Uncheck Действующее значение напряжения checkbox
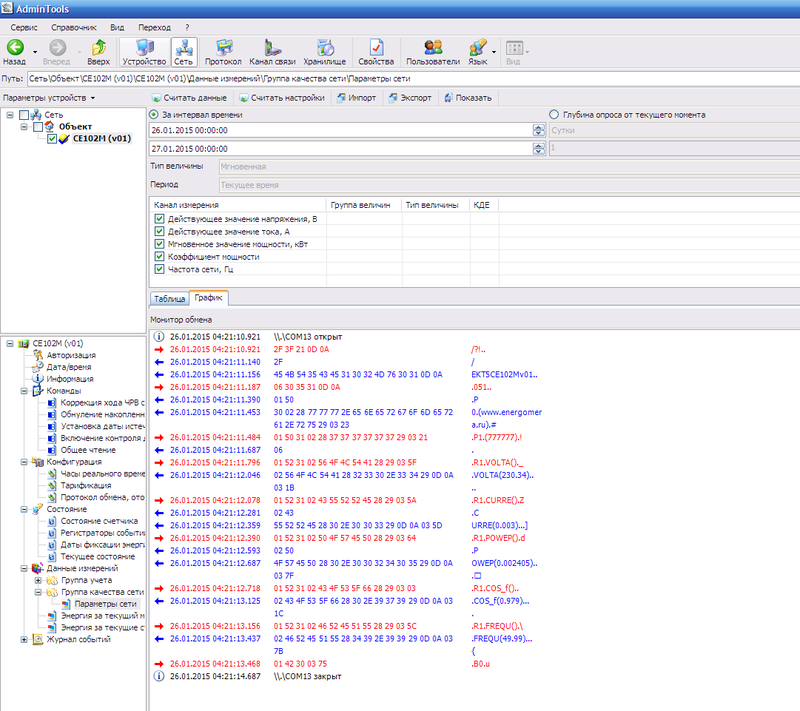The height and width of the screenshot is (711, 800). (x=159, y=218)
